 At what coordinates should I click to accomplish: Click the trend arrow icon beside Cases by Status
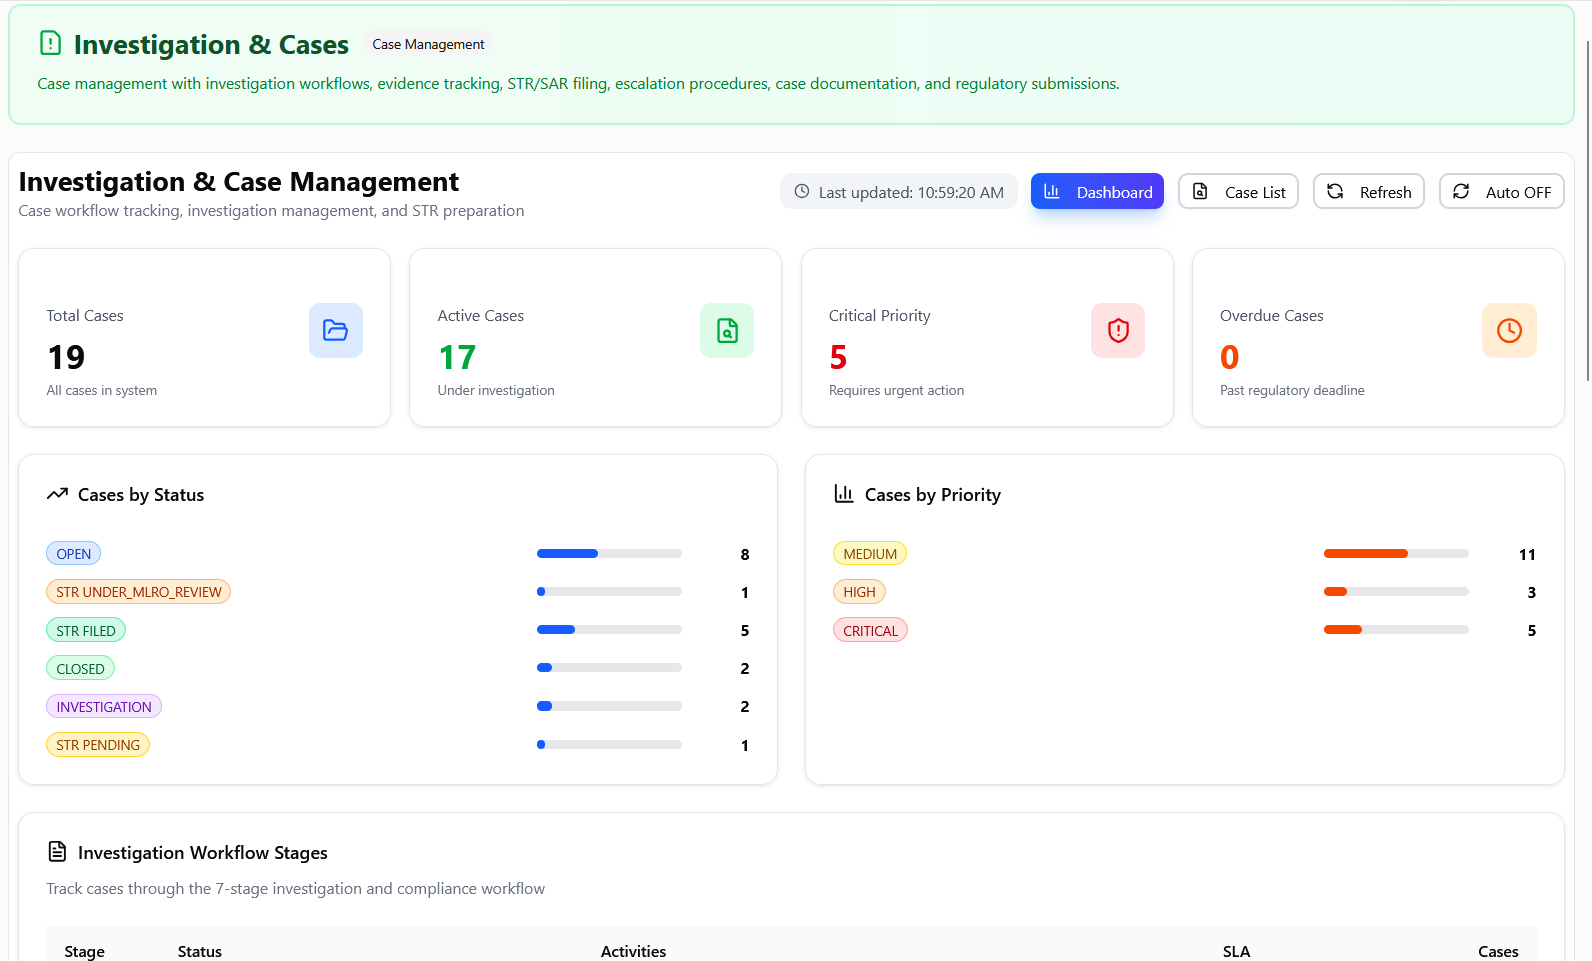click(x=57, y=494)
